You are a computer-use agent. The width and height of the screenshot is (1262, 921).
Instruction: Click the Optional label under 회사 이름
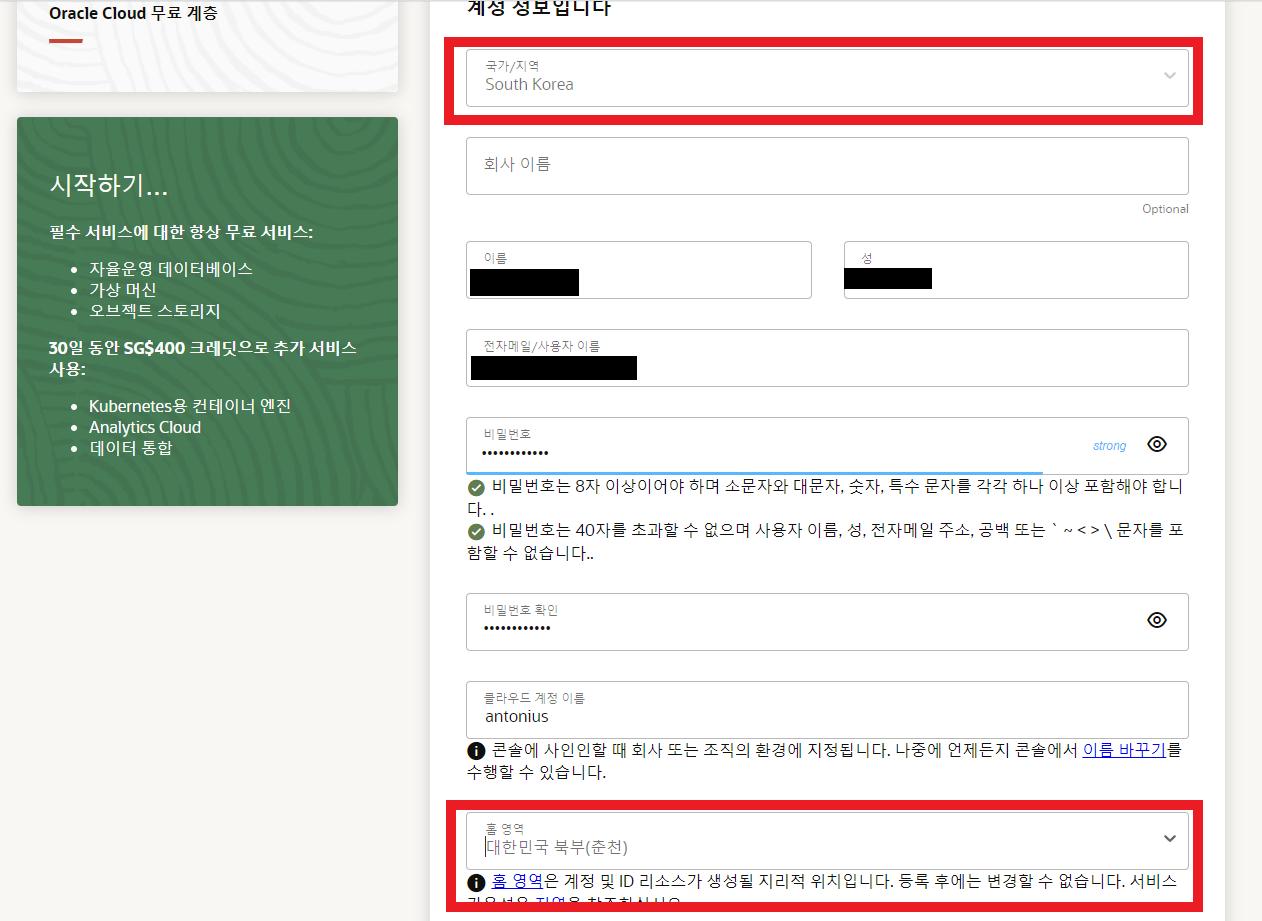coord(1165,209)
